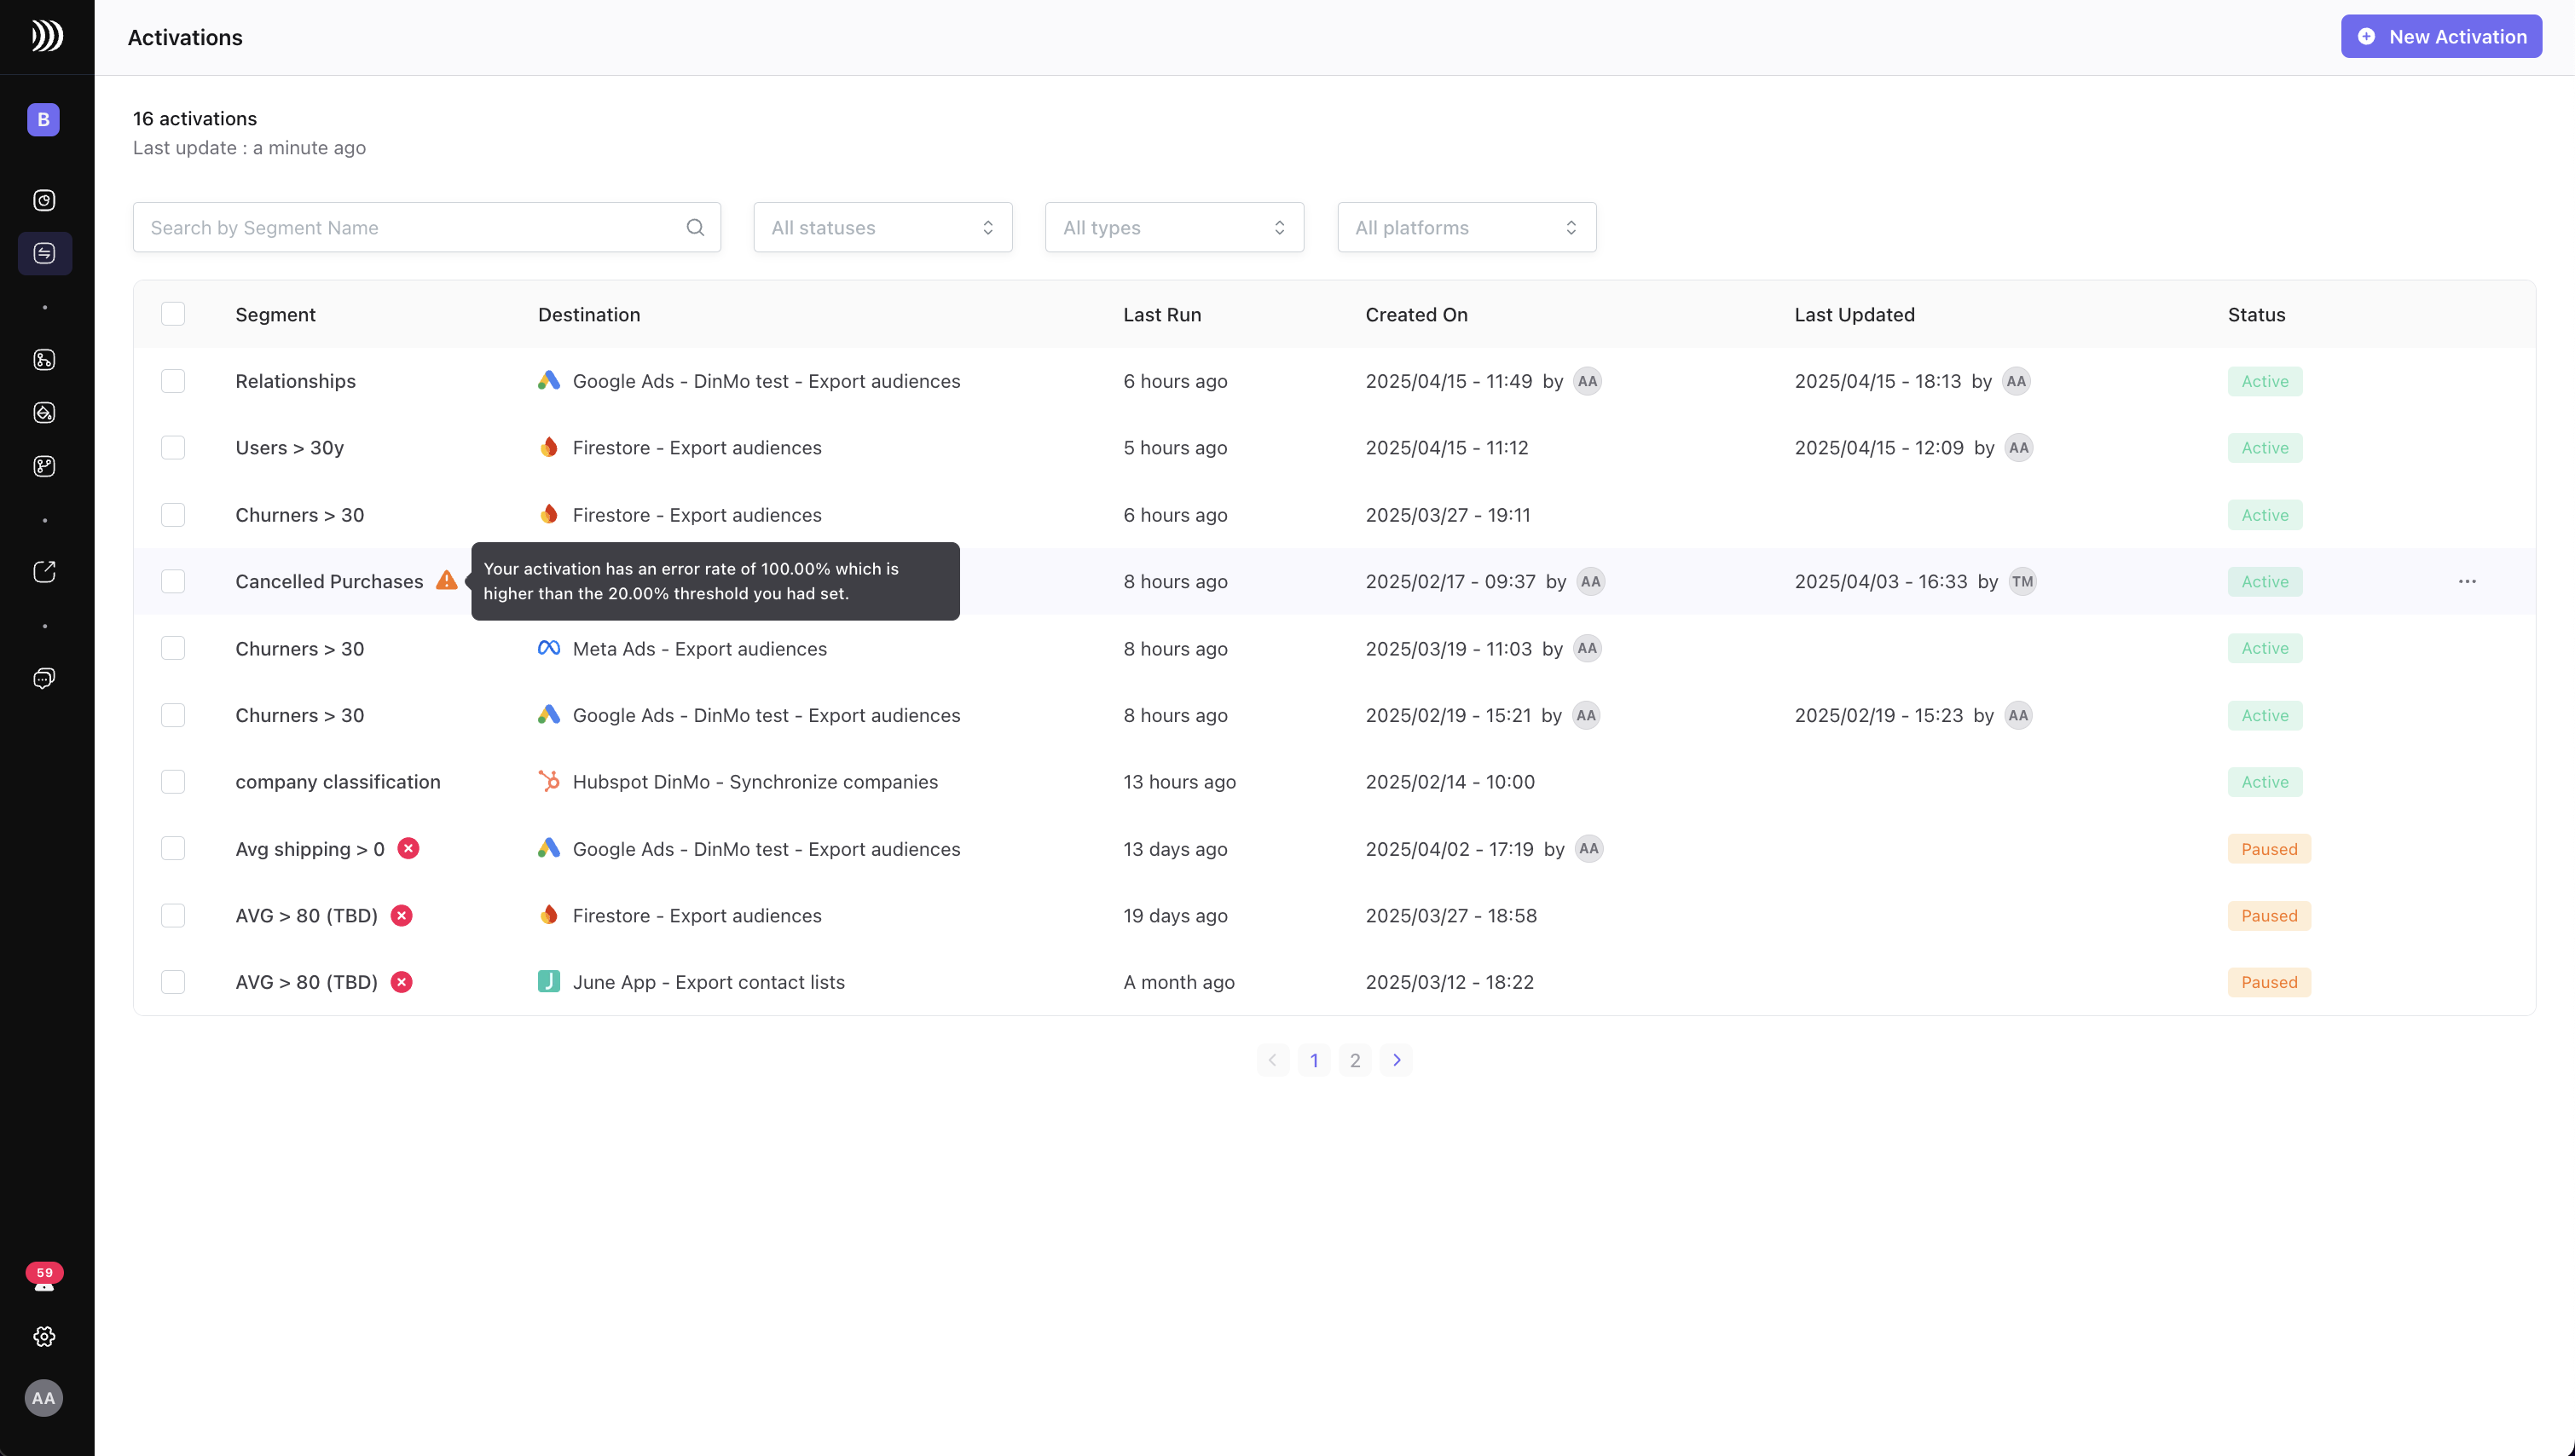Open the external link icon in sidebar
The image size is (2575, 1456).
click(x=44, y=572)
